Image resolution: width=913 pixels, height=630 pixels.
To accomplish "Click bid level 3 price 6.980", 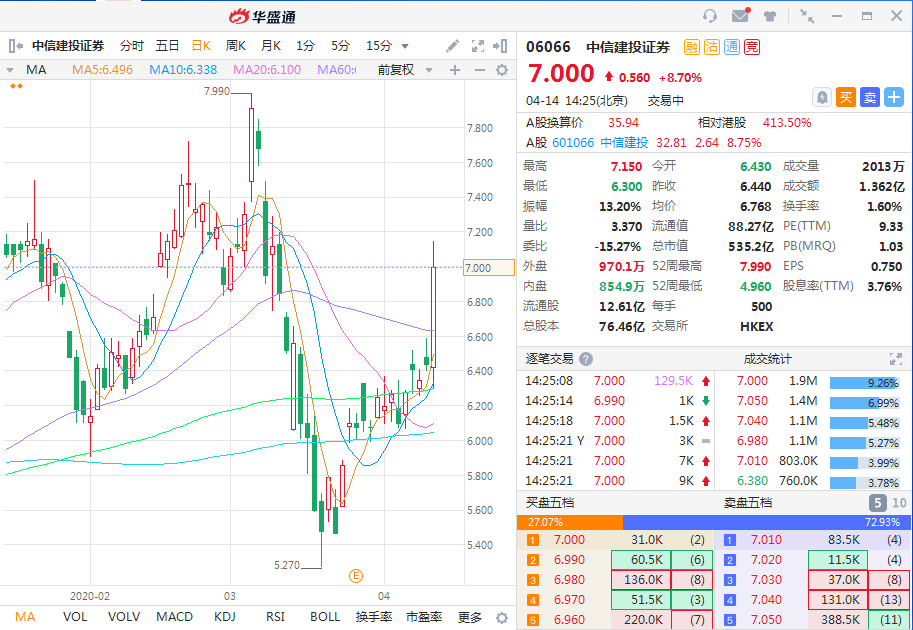I will 569,580.
